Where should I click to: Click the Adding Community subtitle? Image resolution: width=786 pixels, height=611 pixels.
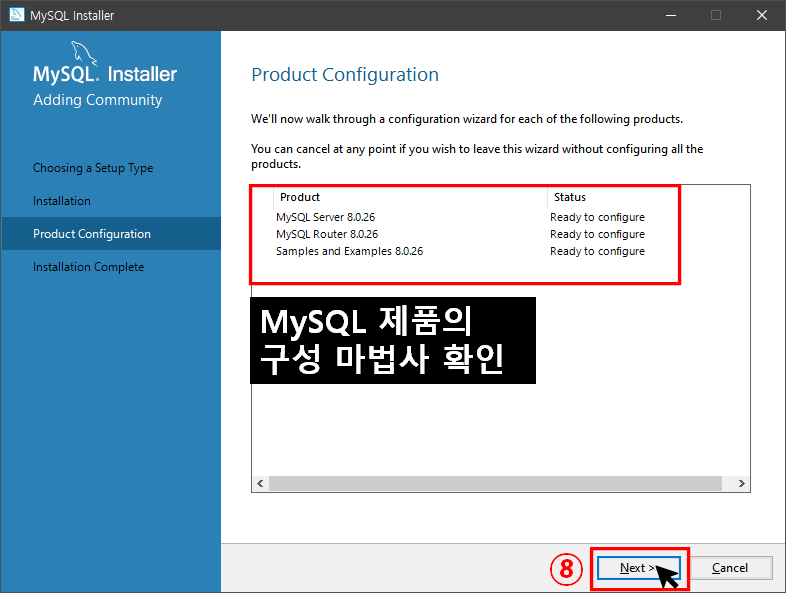[98, 100]
